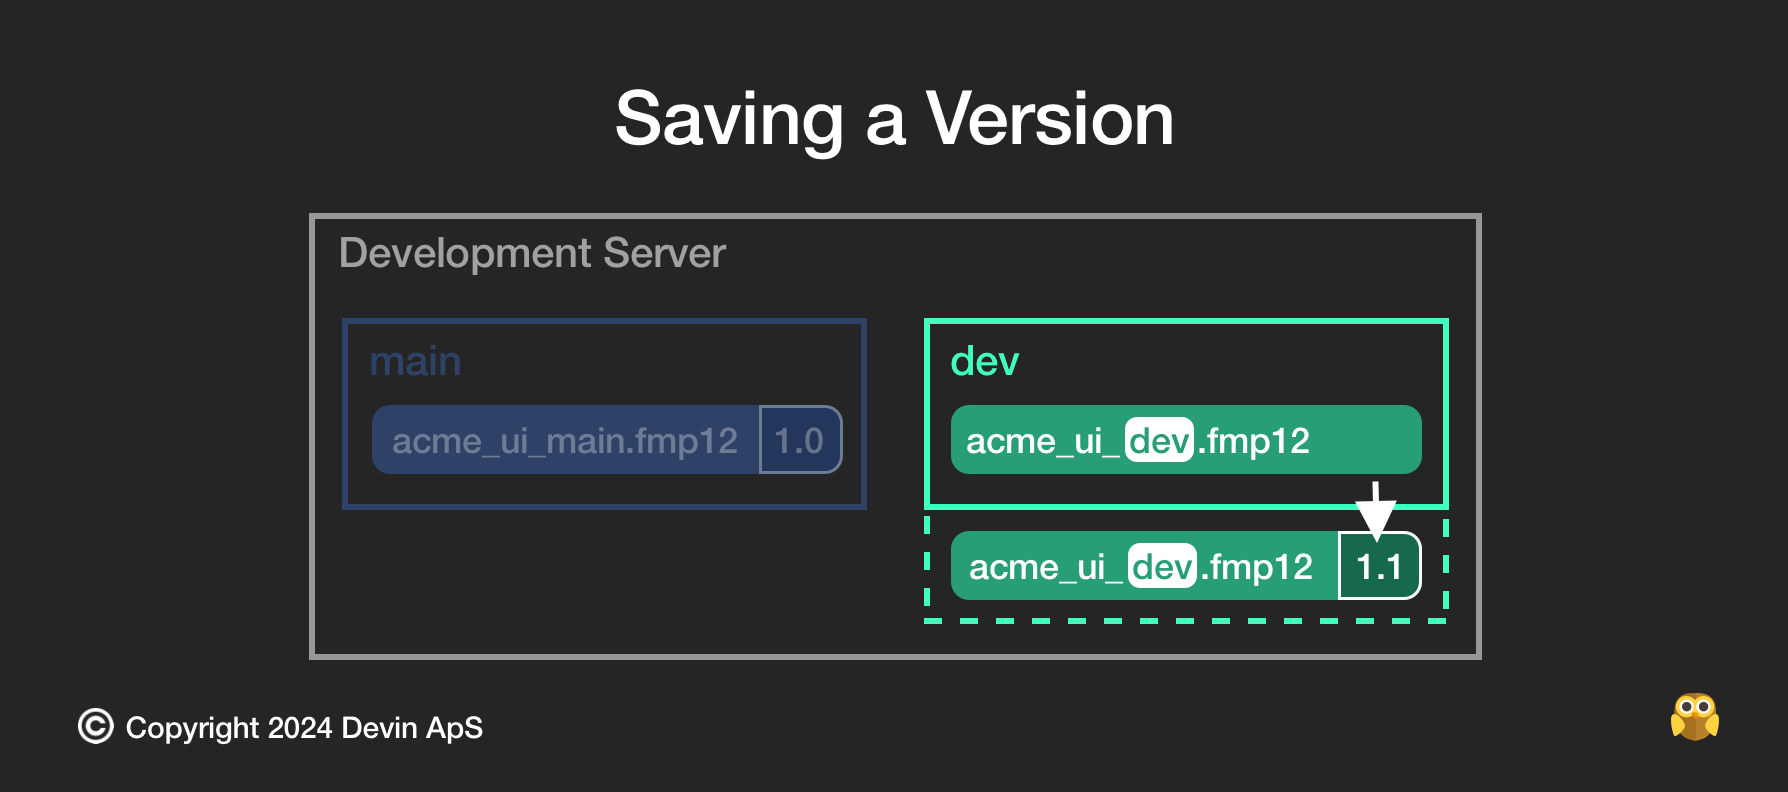1788x792 pixels.
Task: Click highlighted "dev" in the unversioned file name
Action: 1159,441
